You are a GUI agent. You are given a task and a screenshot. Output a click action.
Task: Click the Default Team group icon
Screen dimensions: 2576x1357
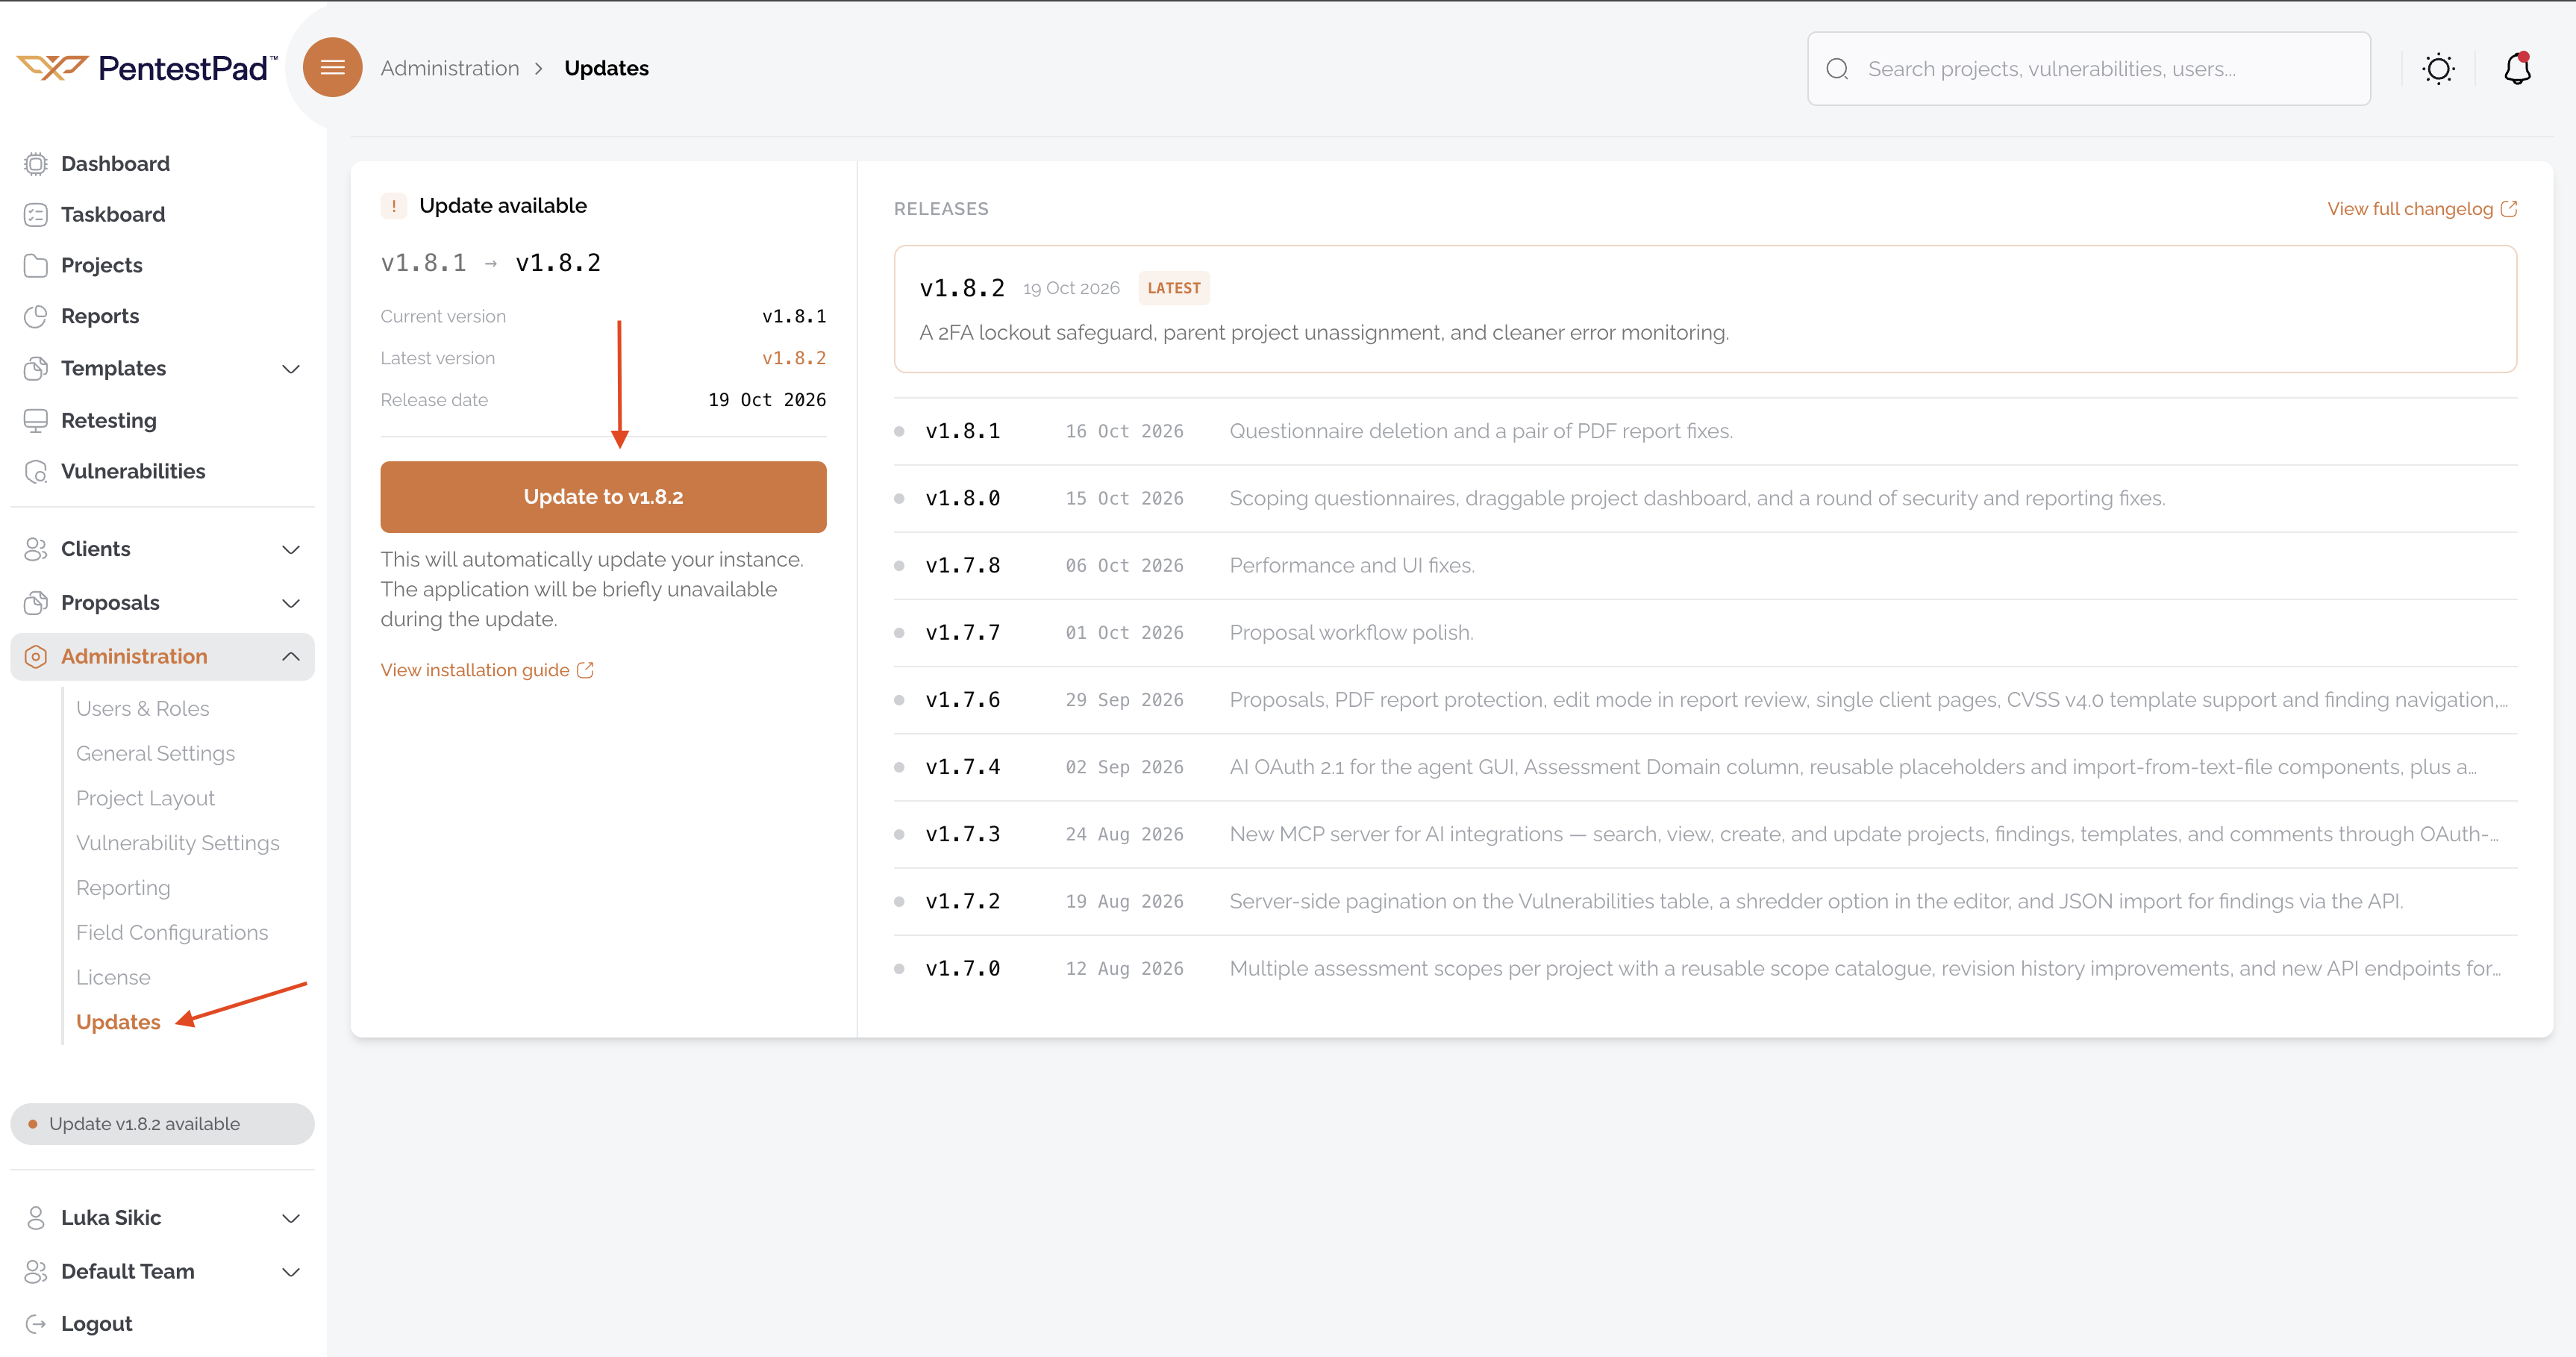[x=36, y=1272]
